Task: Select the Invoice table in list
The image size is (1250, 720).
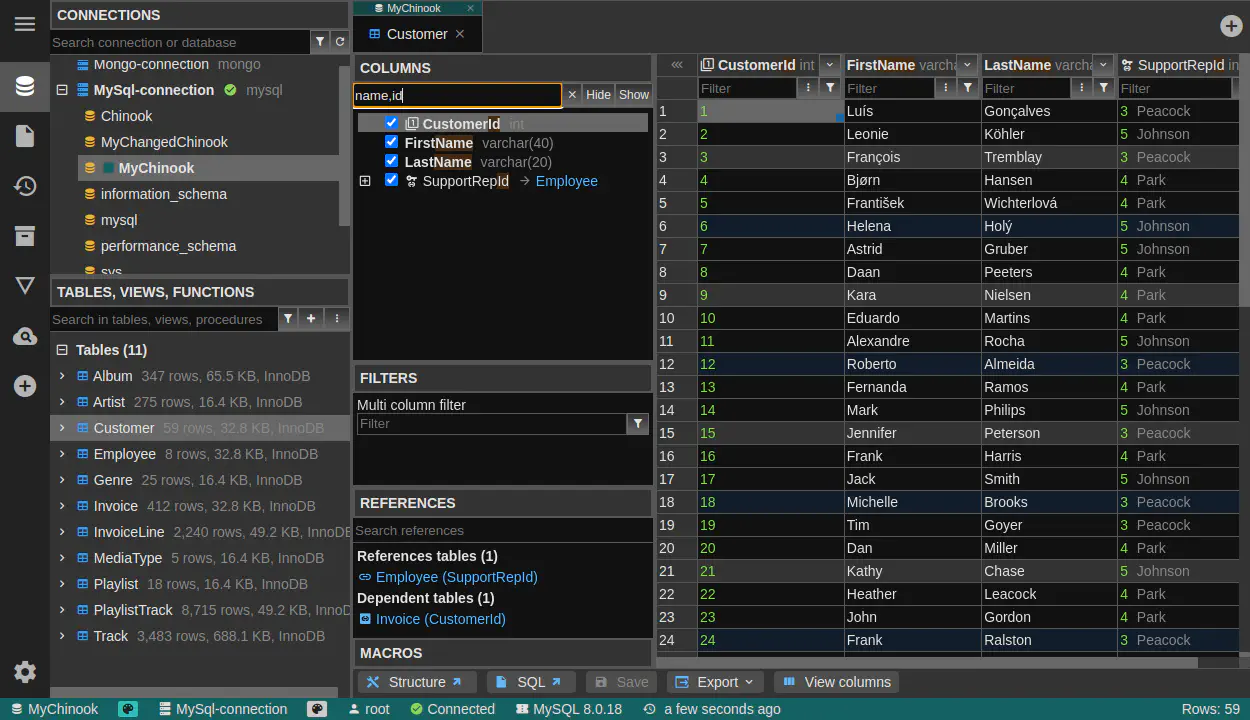Action: [x=115, y=506]
